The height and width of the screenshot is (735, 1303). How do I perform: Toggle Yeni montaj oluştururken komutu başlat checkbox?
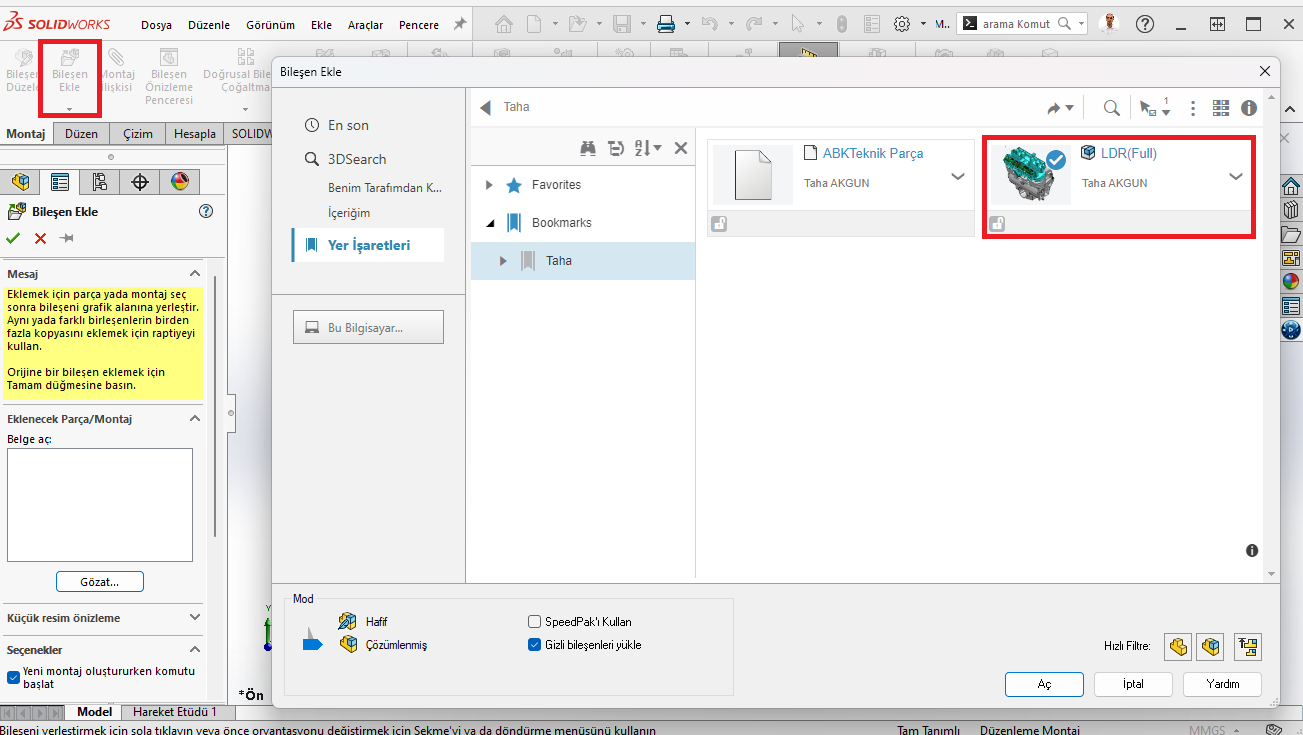[13, 677]
